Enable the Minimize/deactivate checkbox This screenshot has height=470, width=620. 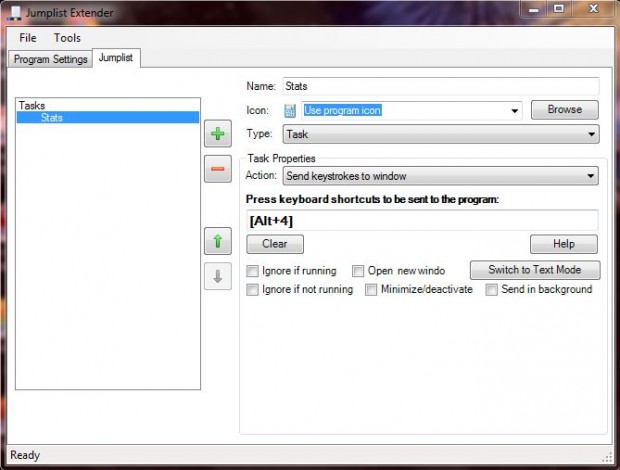click(x=371, y=290)
